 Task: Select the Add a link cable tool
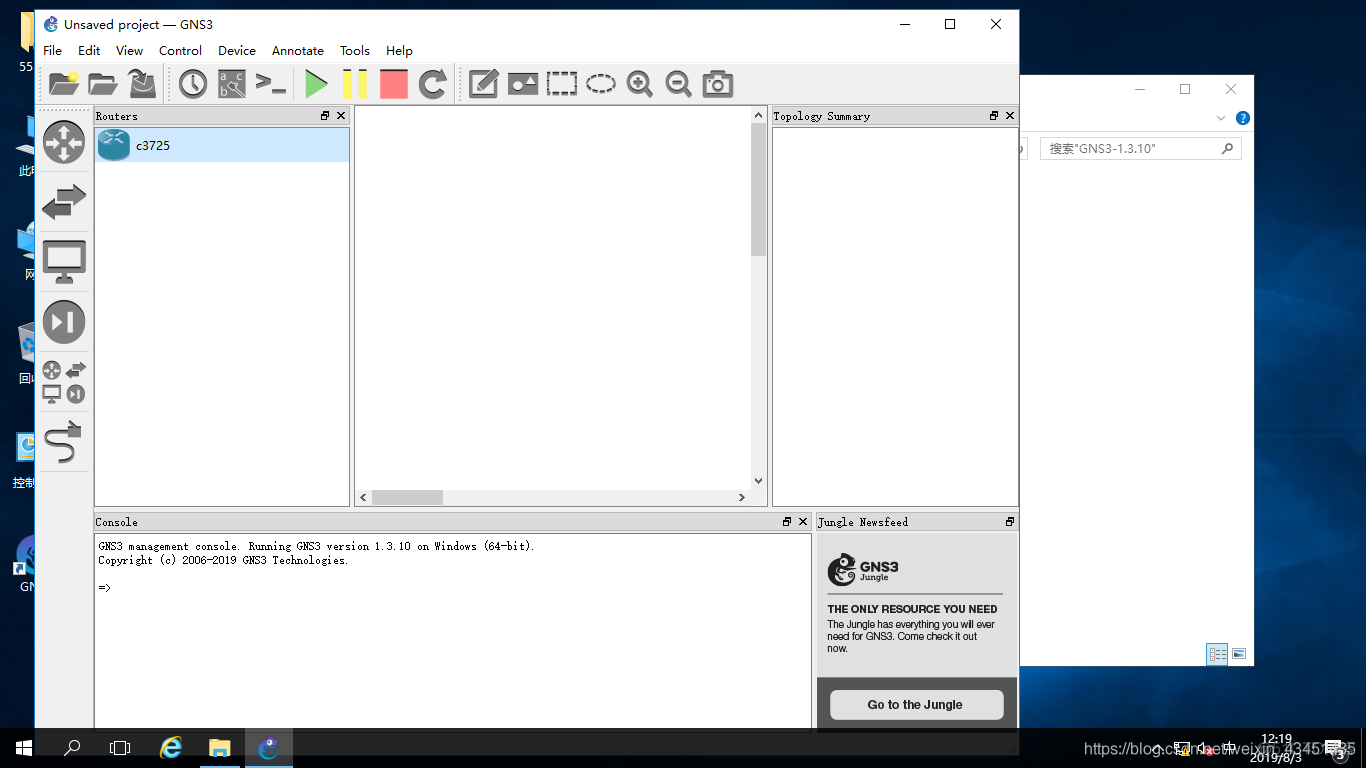pos(64,442)
